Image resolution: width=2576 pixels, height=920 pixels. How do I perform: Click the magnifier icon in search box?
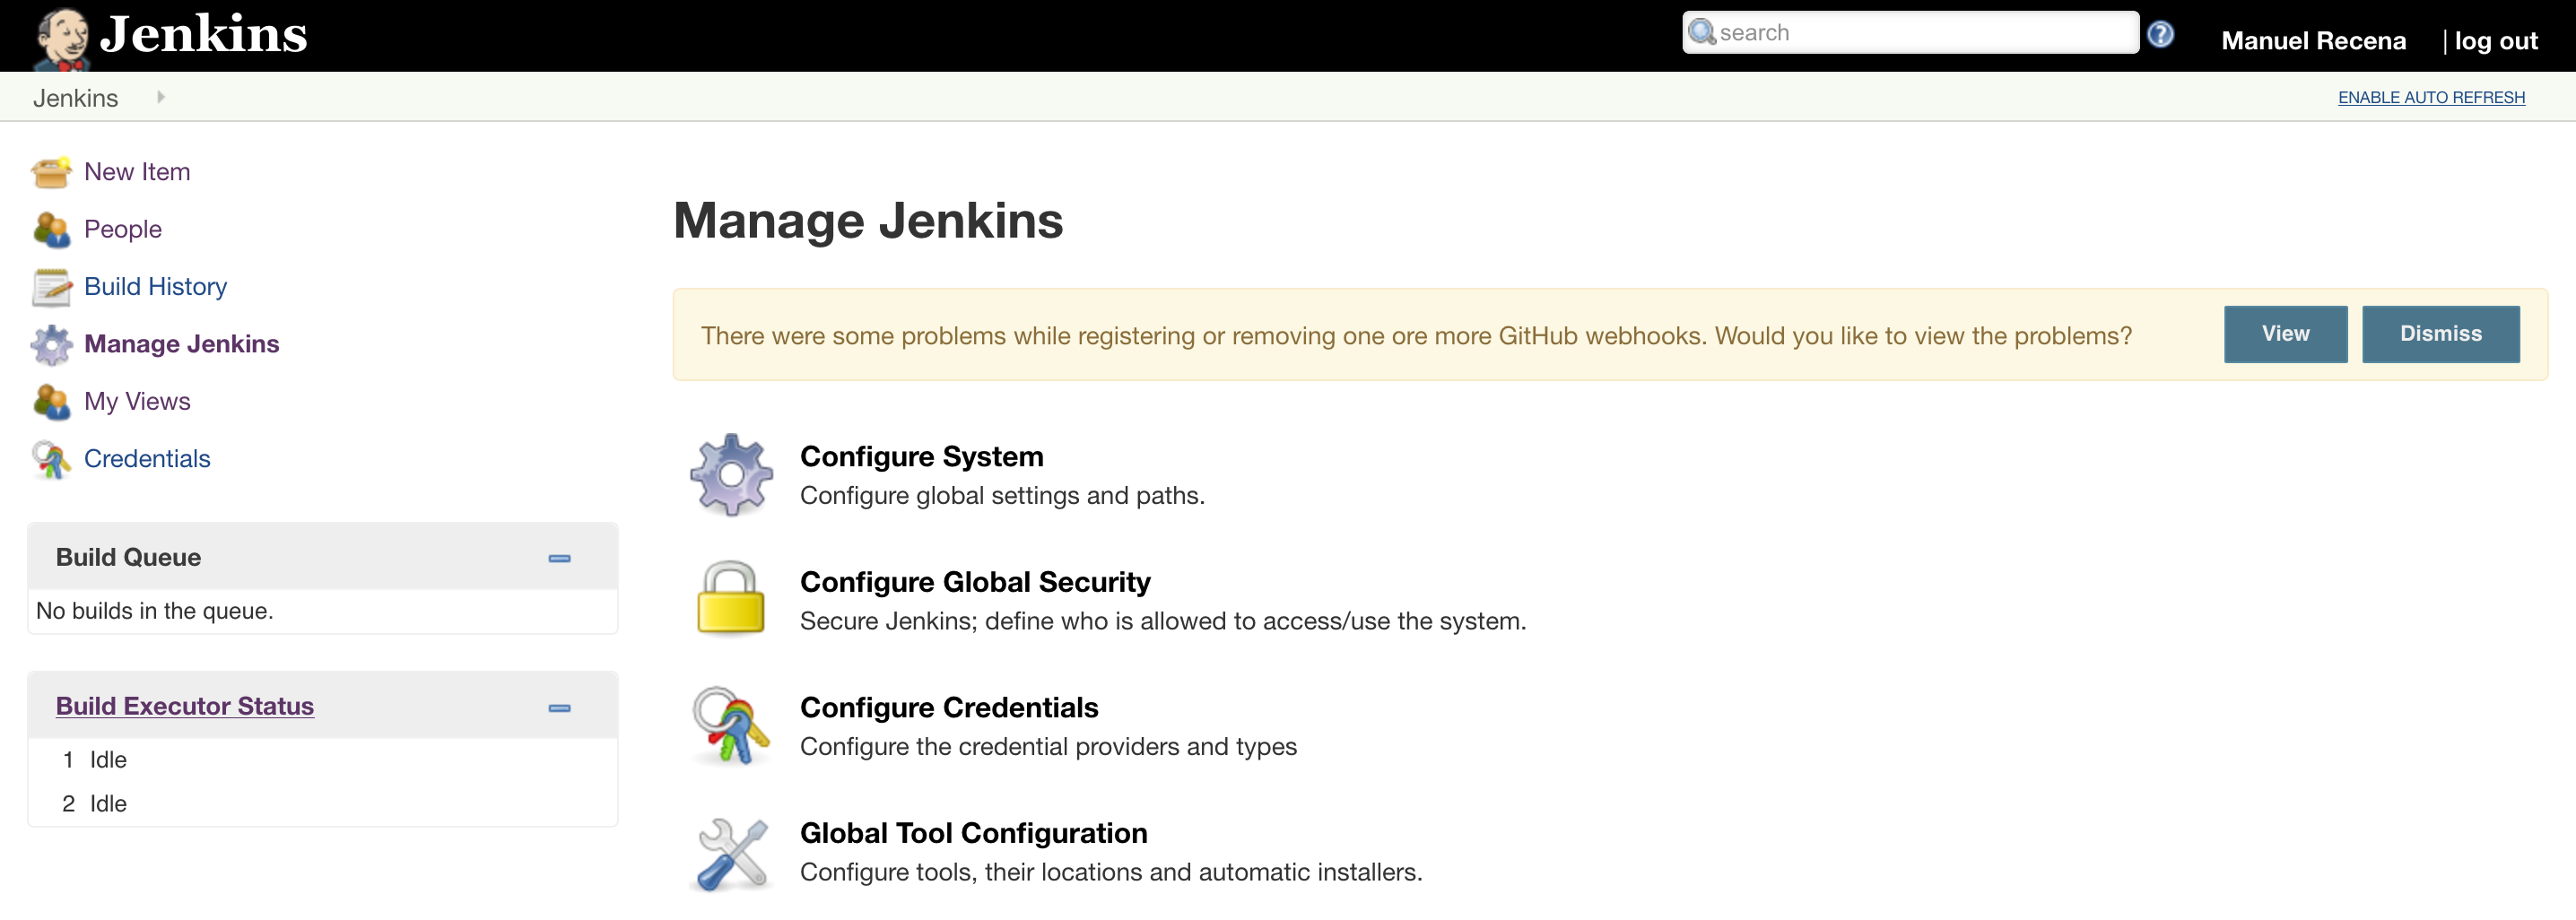click(1702, 33)
